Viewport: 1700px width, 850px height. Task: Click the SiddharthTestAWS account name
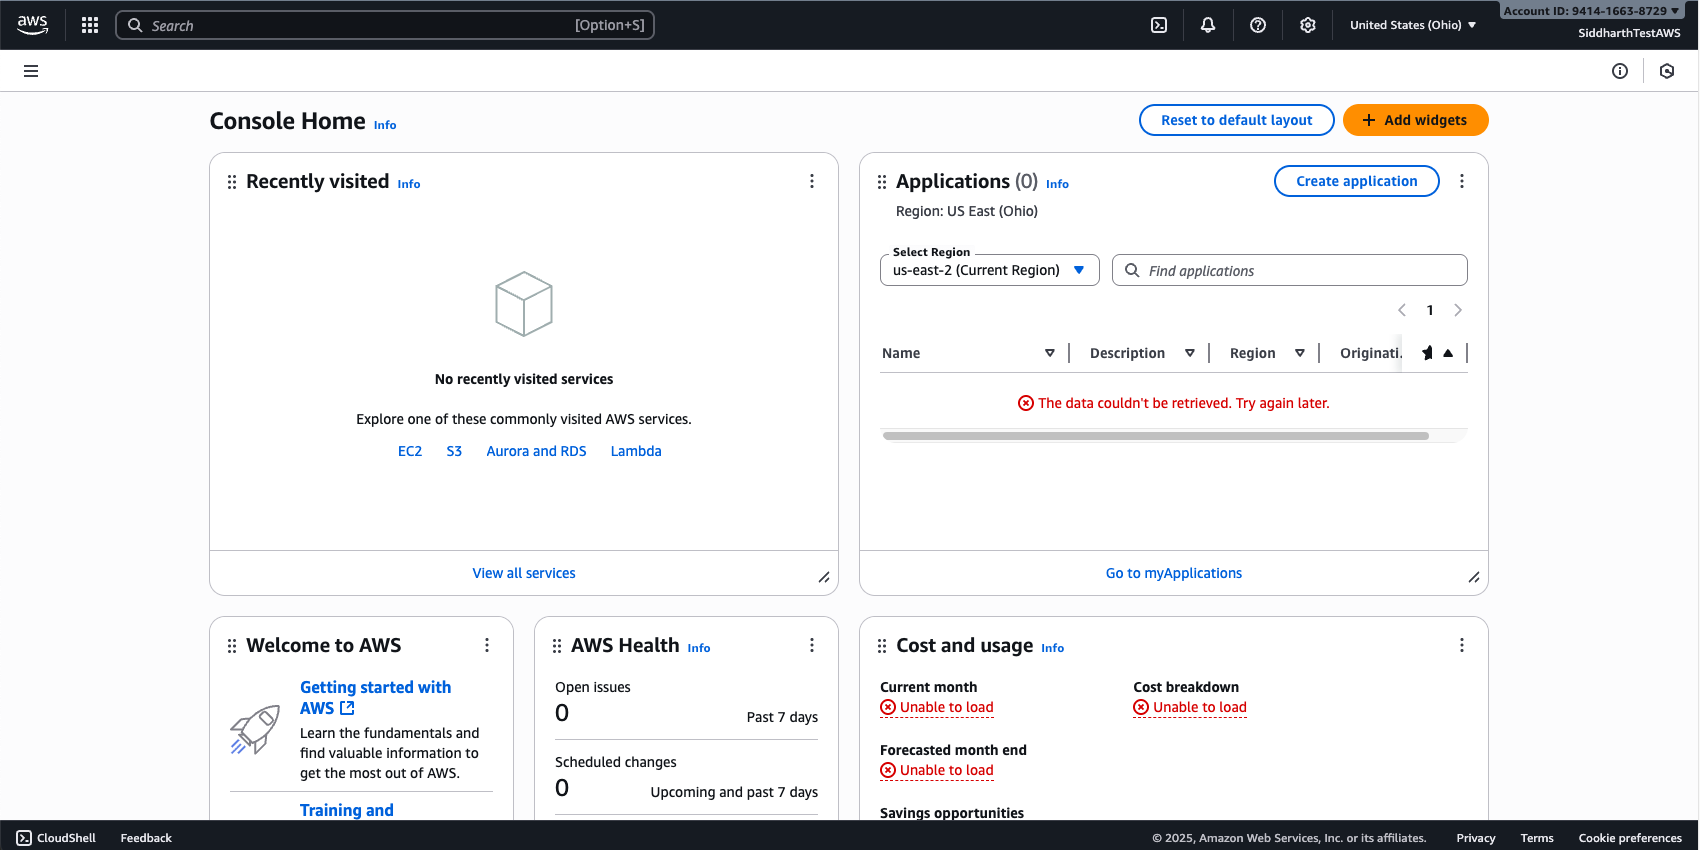click(x=1629, y=33)
